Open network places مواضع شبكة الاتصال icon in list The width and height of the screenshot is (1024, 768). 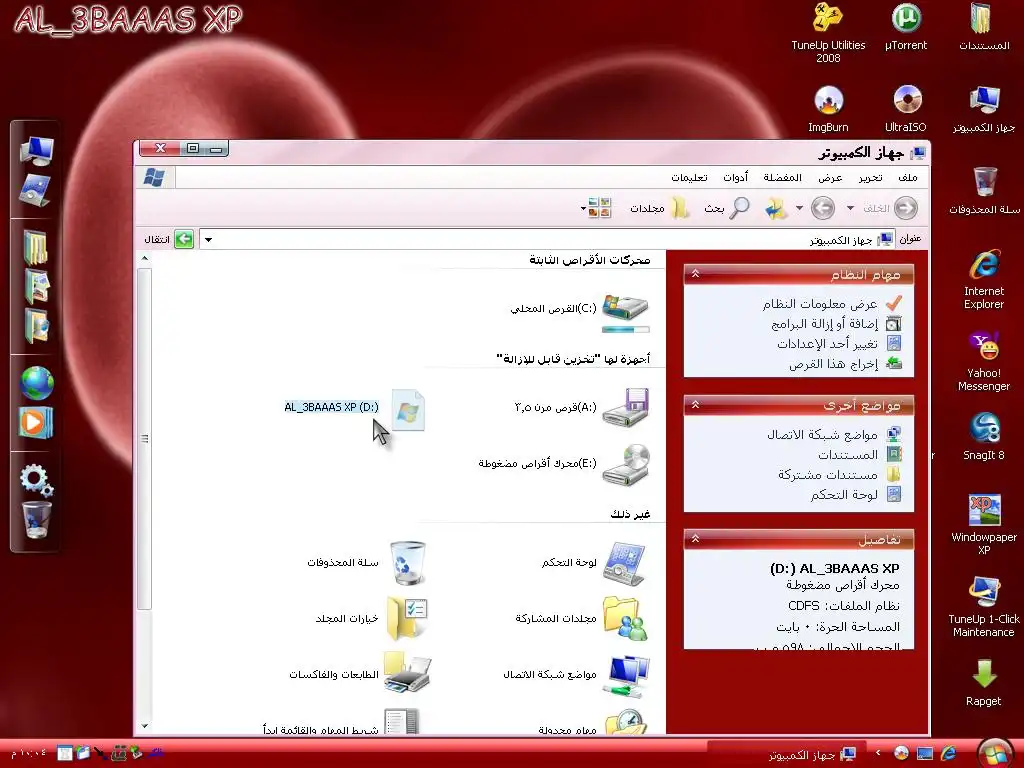click(x=625, y=676)
